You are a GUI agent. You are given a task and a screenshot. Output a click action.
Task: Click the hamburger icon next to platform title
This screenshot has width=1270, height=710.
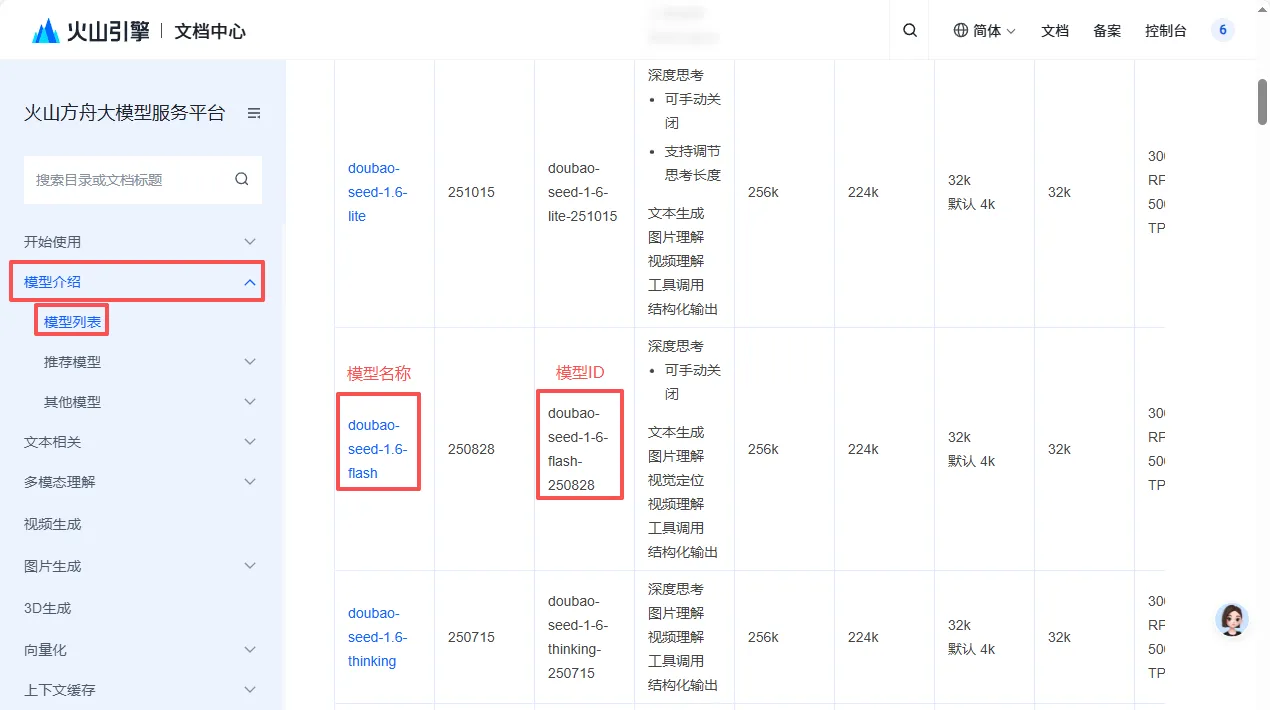click(x=254, y=113)
